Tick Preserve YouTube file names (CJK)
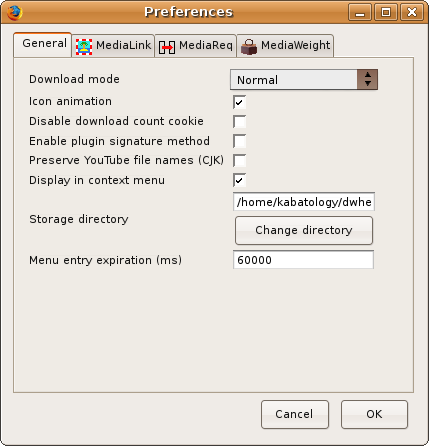The width and height of the screenshot is (429, 446). coord(239,161)
